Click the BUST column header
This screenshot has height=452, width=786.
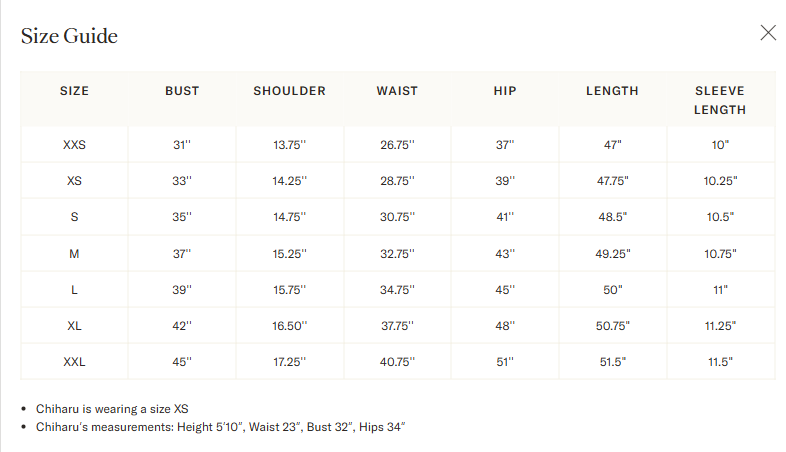[182, 91]
